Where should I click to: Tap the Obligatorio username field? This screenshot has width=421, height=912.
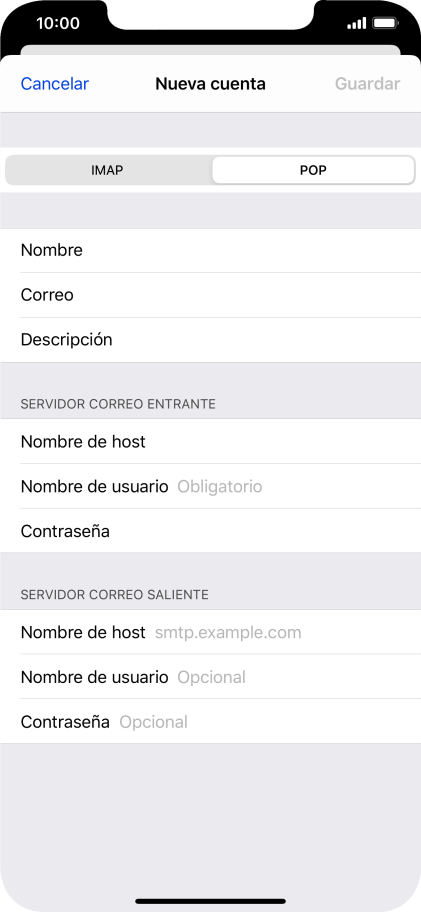coord(210,486)
